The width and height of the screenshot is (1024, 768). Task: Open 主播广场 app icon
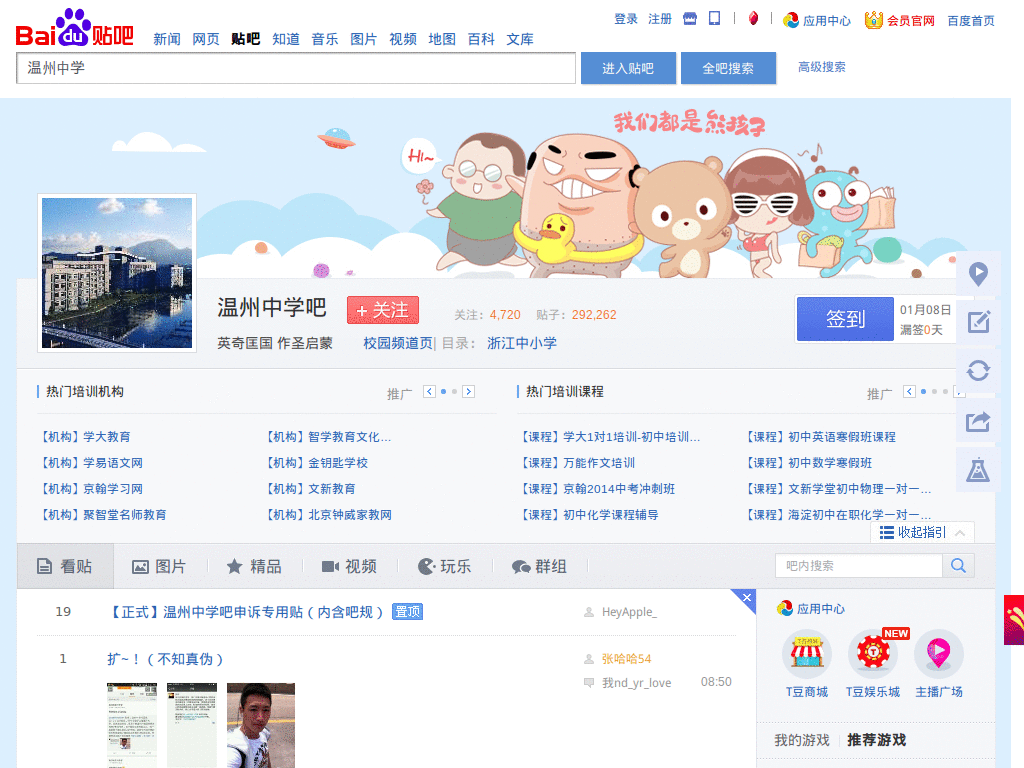938,653
